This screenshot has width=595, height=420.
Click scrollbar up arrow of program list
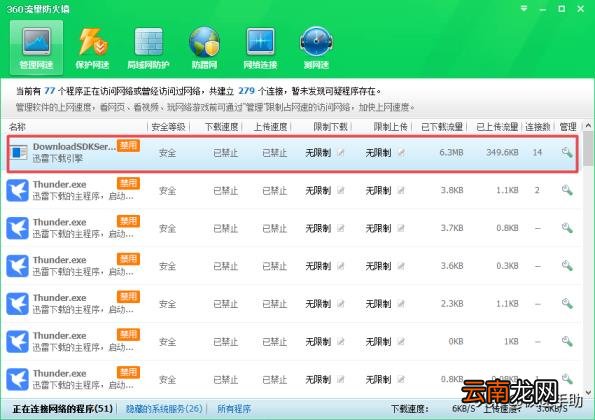pos(588,126)
